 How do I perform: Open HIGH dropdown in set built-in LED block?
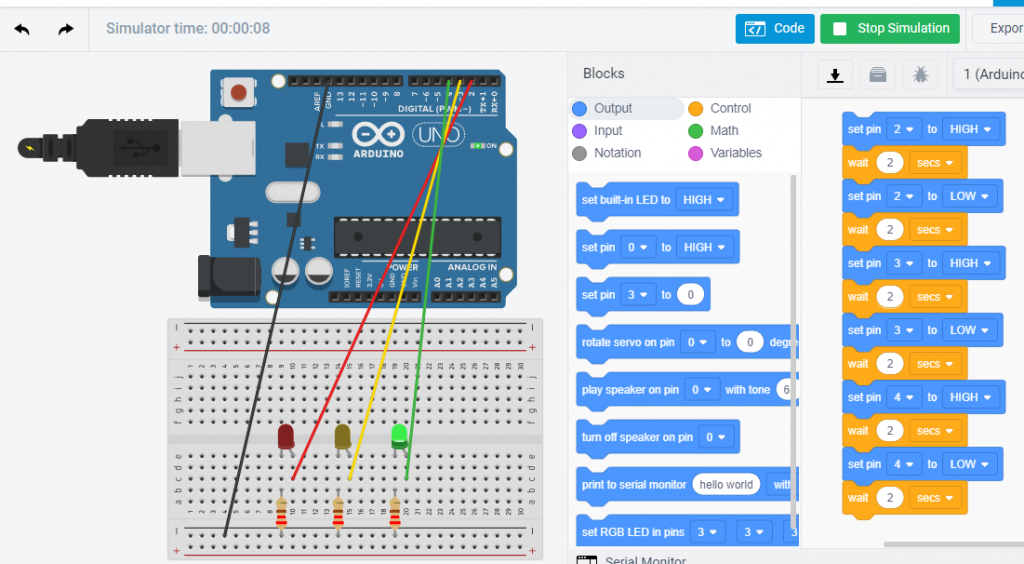704,200
